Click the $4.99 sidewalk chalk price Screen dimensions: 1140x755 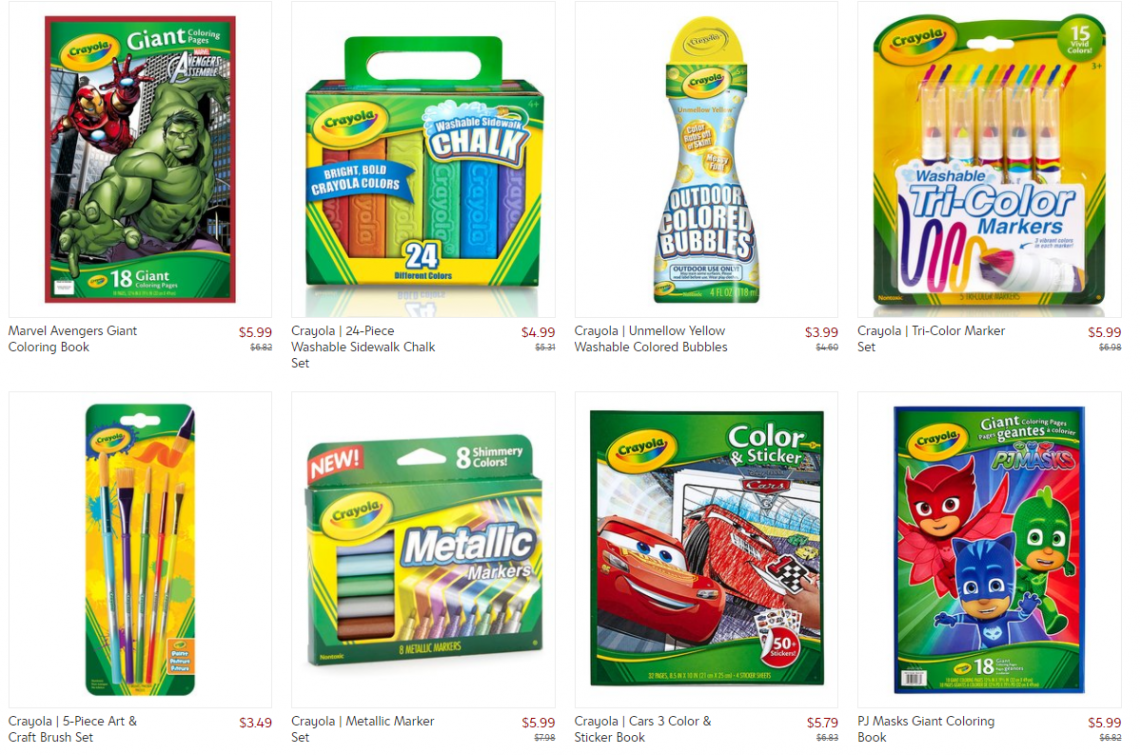538,332
